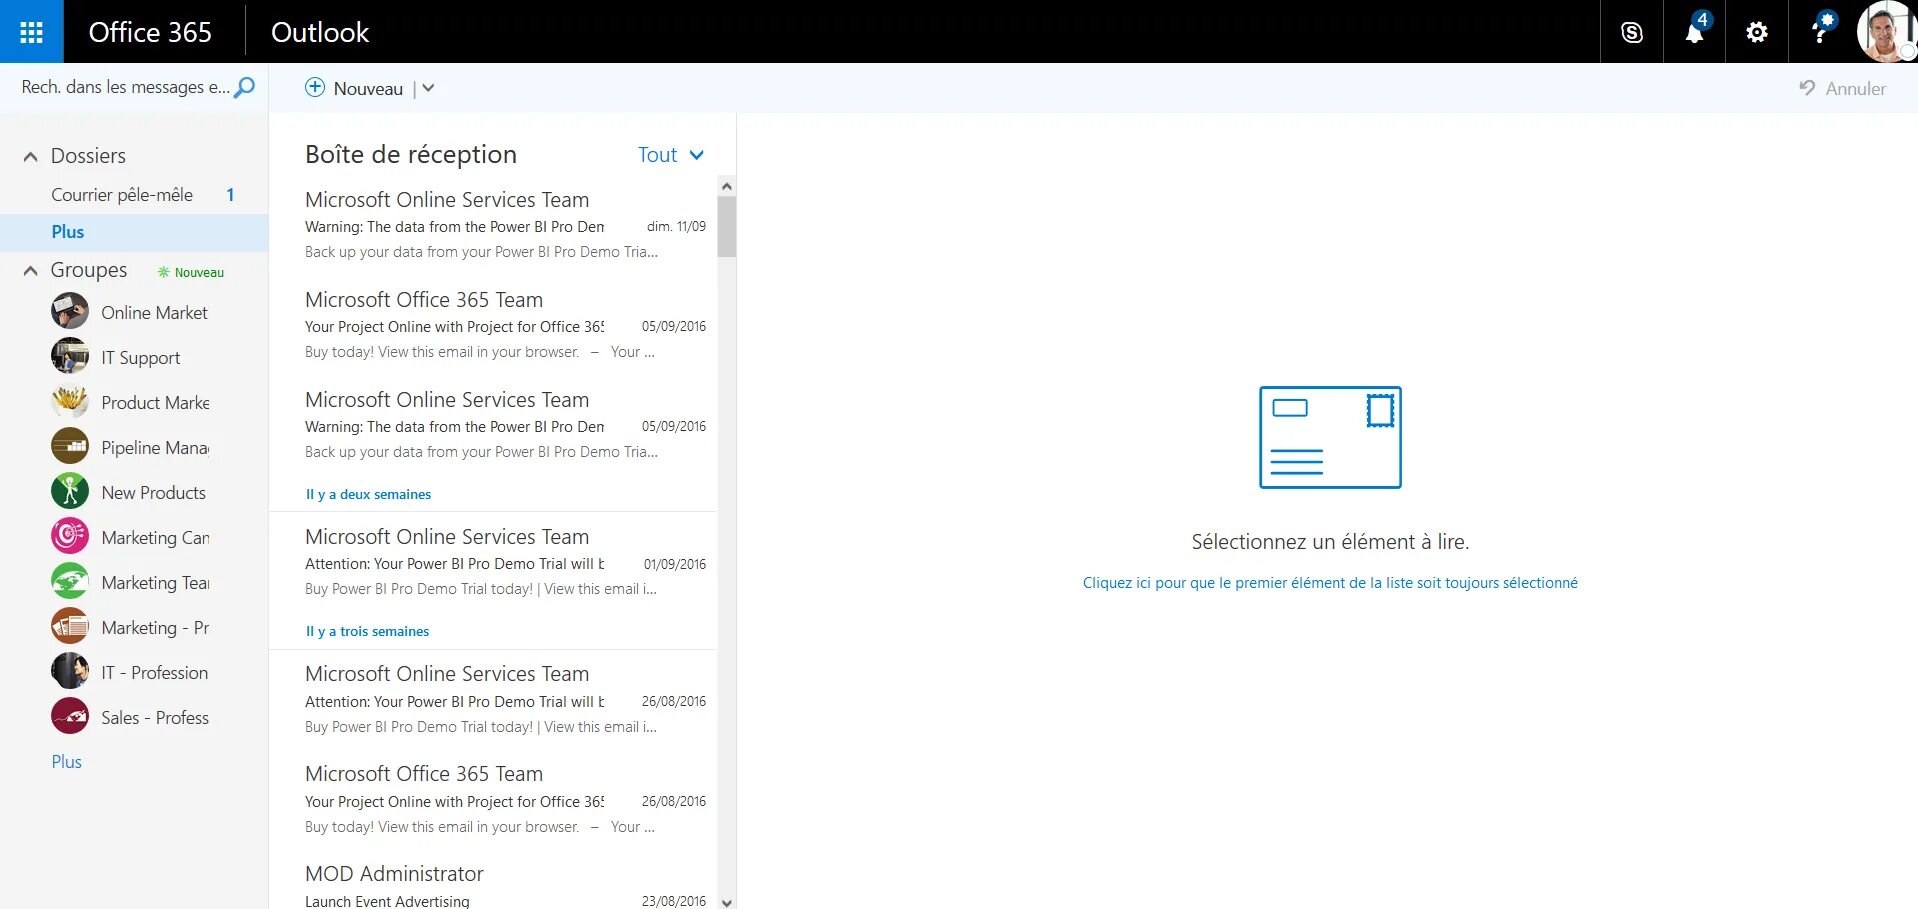Image resolution: width=1918 pixels, height=909 pixels.
Task: Click the search magnifier icon
Action: (244, 87)
